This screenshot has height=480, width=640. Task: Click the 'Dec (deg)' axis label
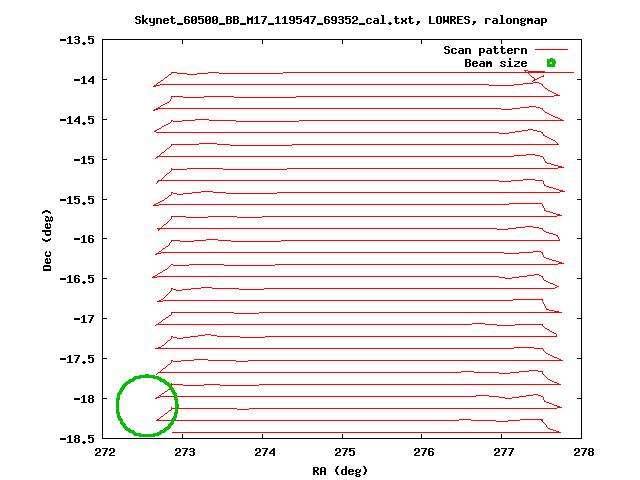[47, 240]
